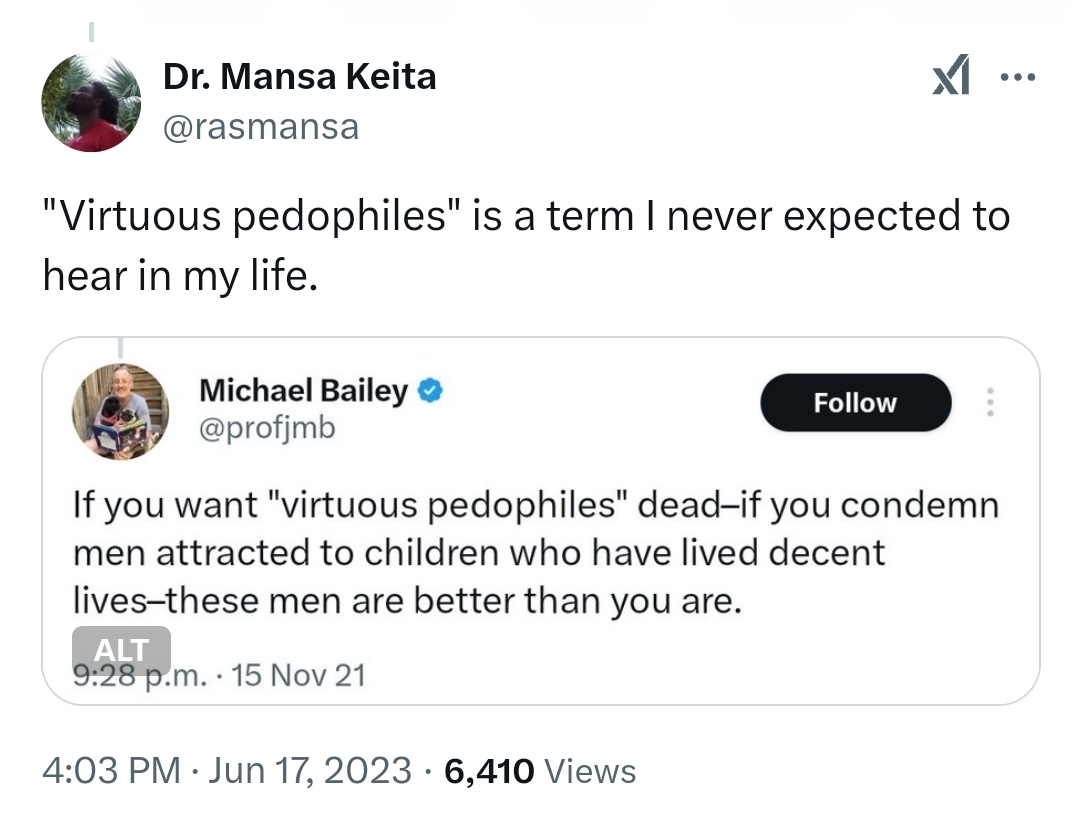
Task: Click the Jun 17, 2023 date
Action: click(310, 771)
